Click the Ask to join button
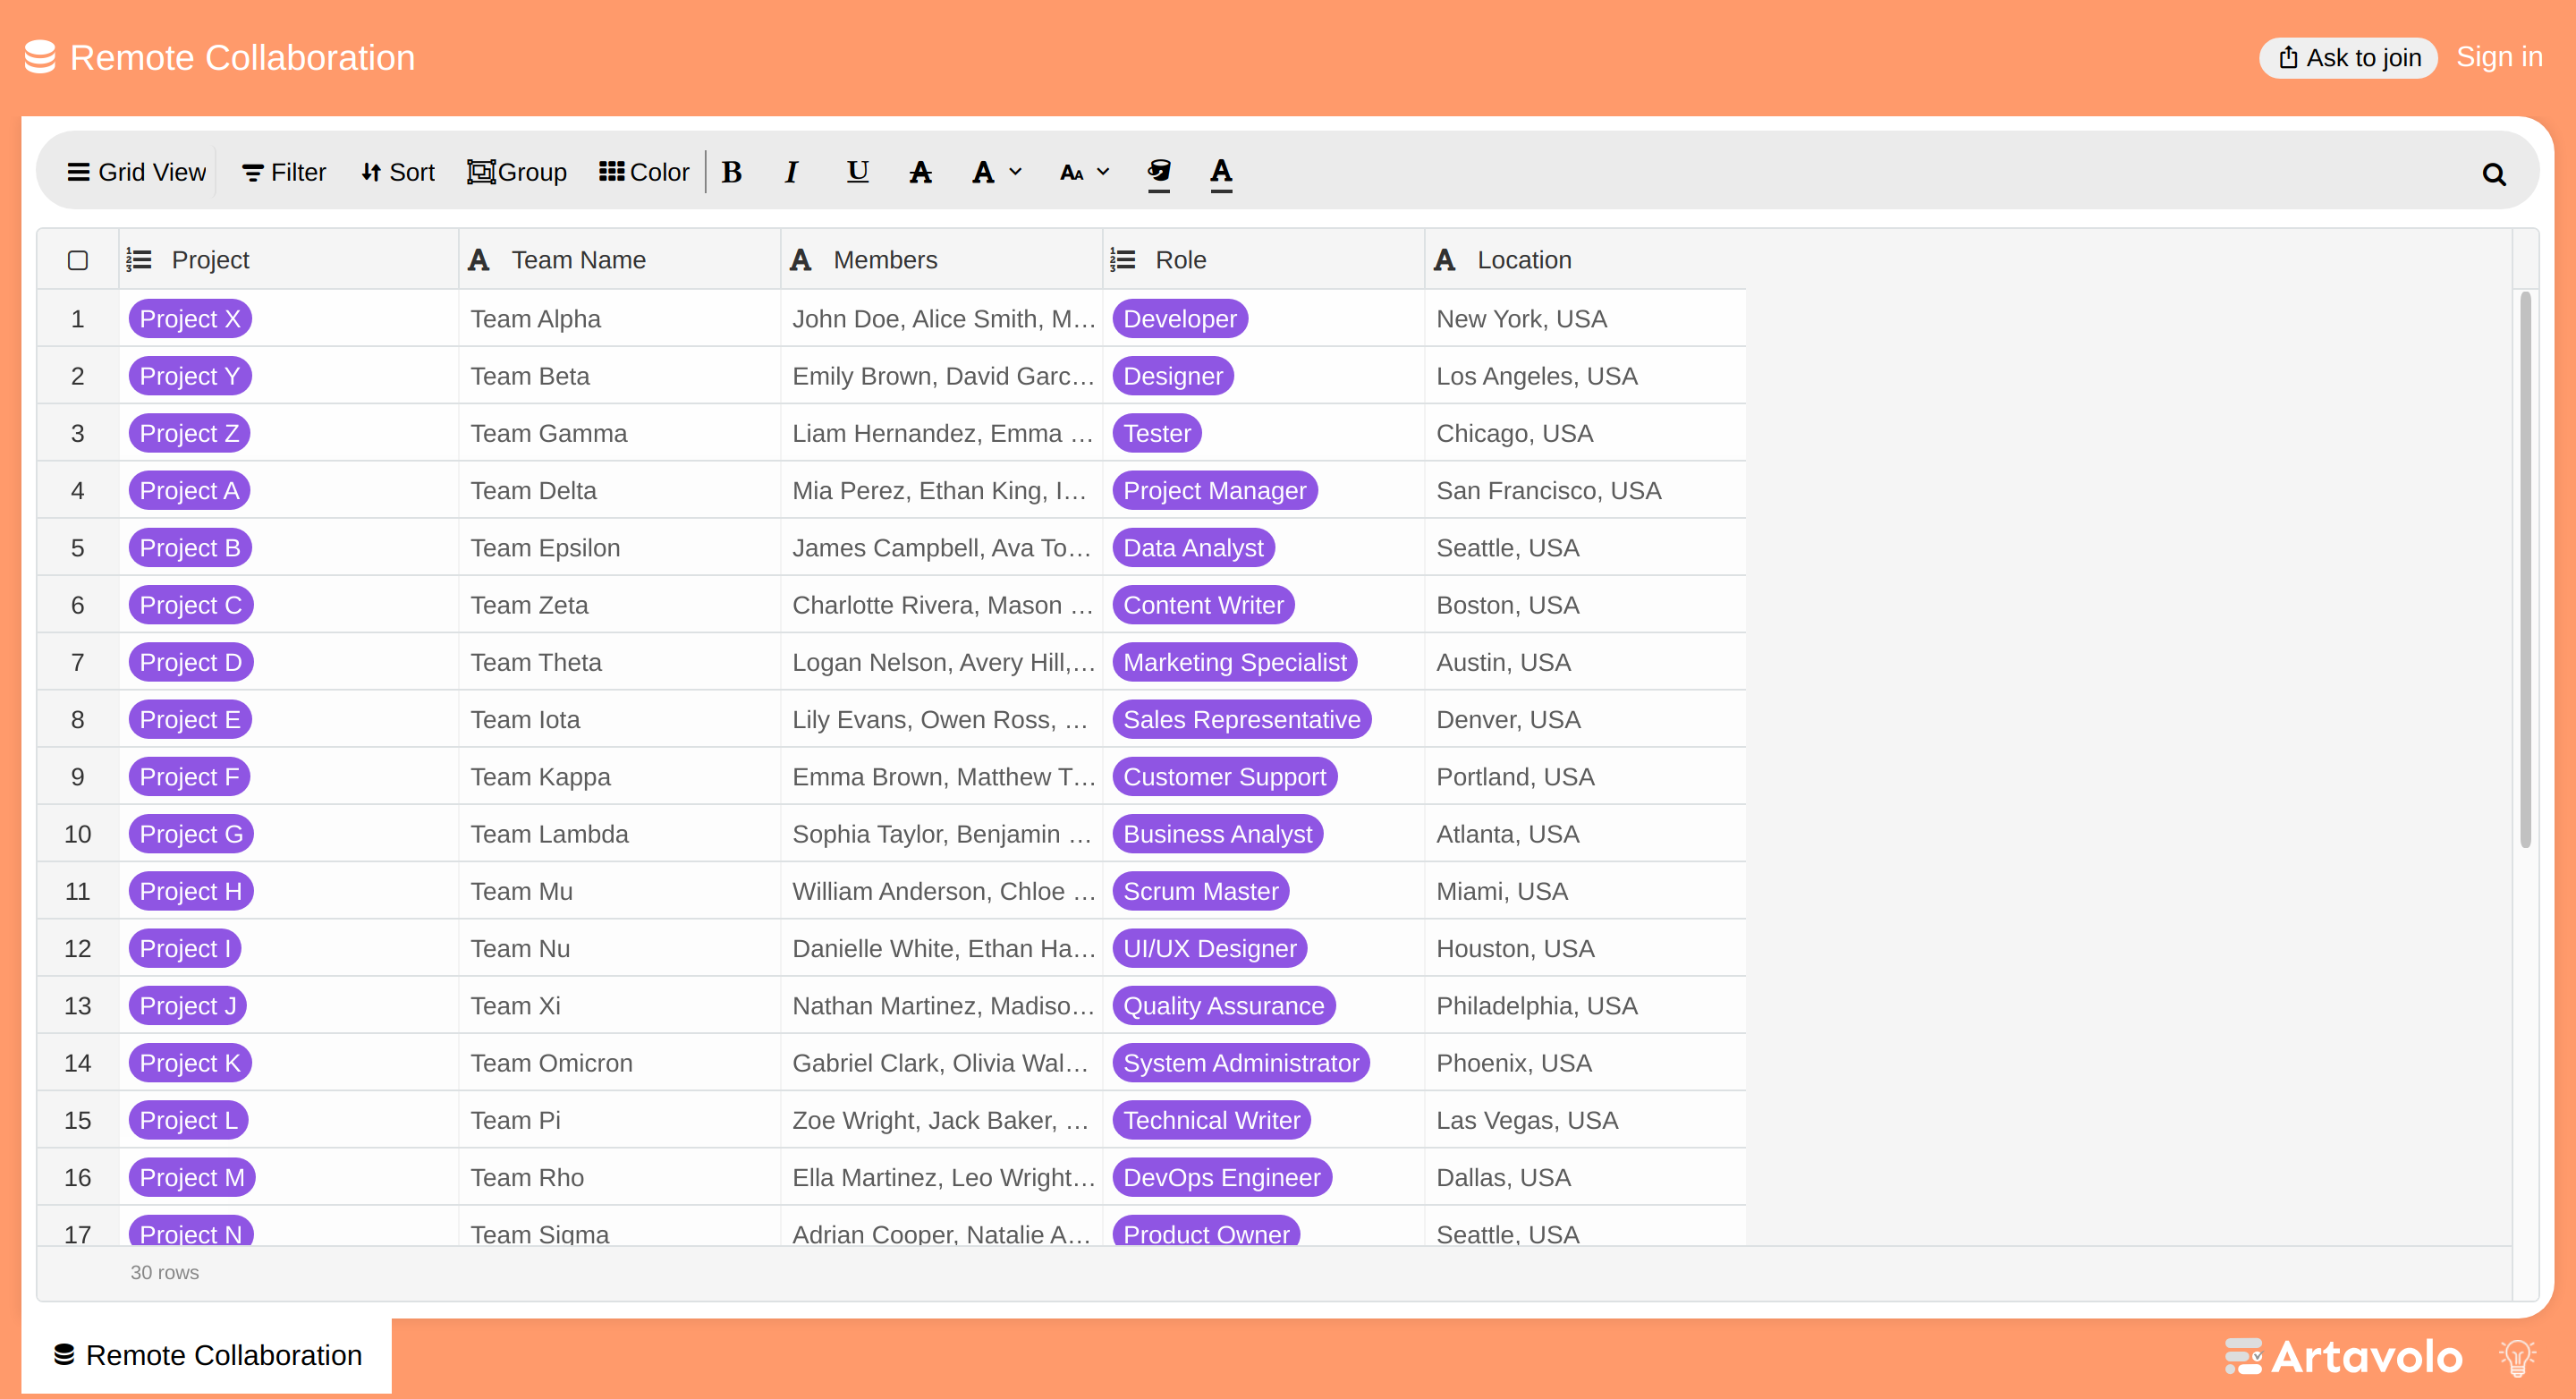 pyautogui.click(x=2348, y=57)
